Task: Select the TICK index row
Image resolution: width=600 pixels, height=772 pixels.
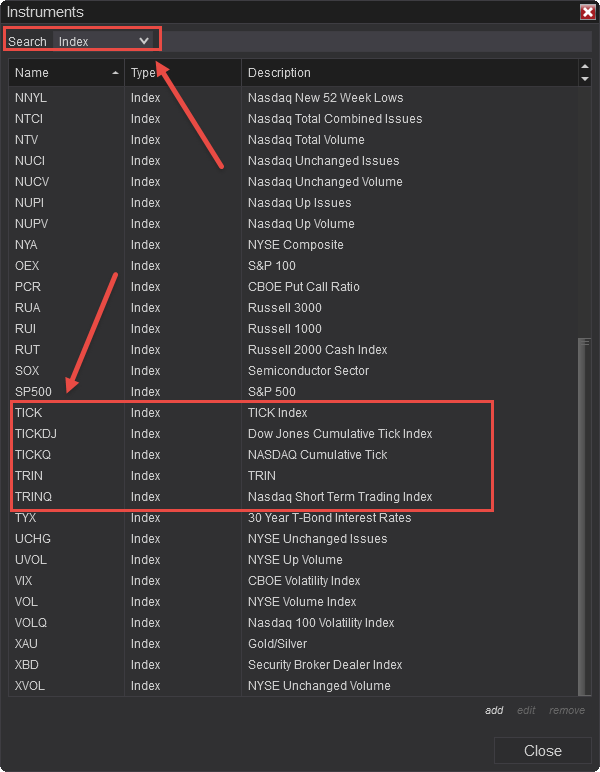Action: coord(250,413)
